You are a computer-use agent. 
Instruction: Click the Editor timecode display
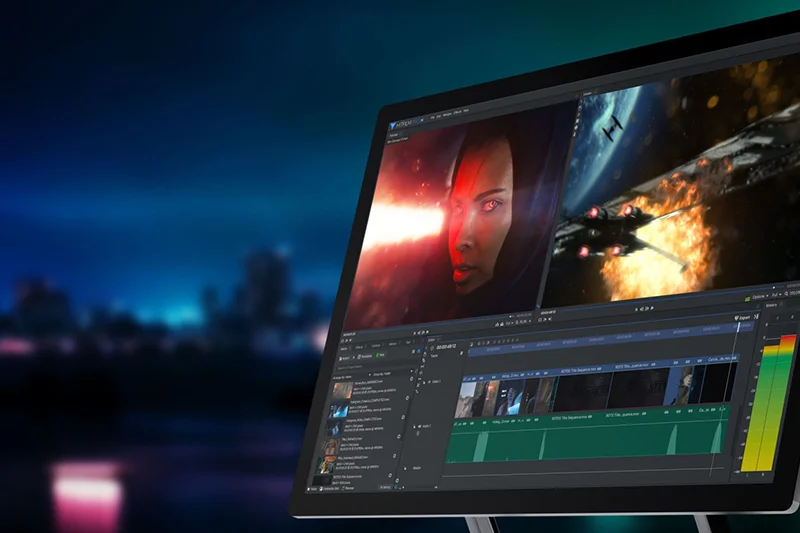(x=446, y=347)
